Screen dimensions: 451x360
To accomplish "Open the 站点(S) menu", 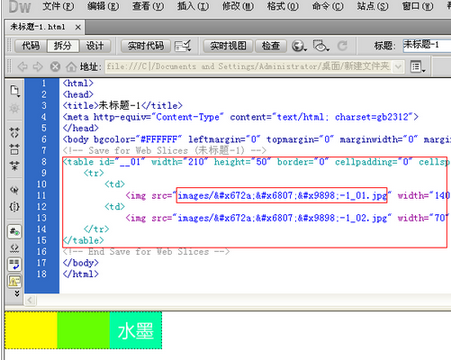I will point(372,6).
